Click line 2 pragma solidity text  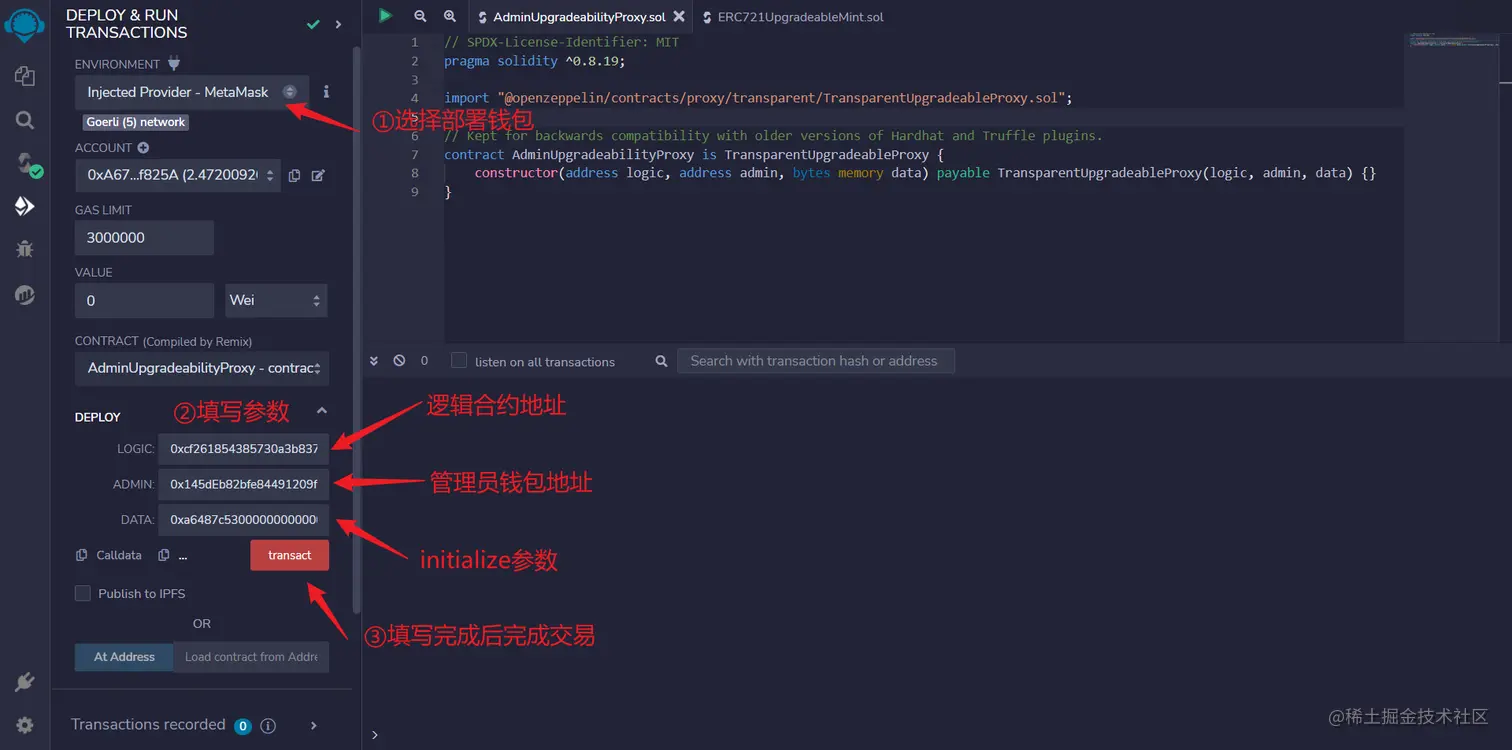[x=534, y=61]
